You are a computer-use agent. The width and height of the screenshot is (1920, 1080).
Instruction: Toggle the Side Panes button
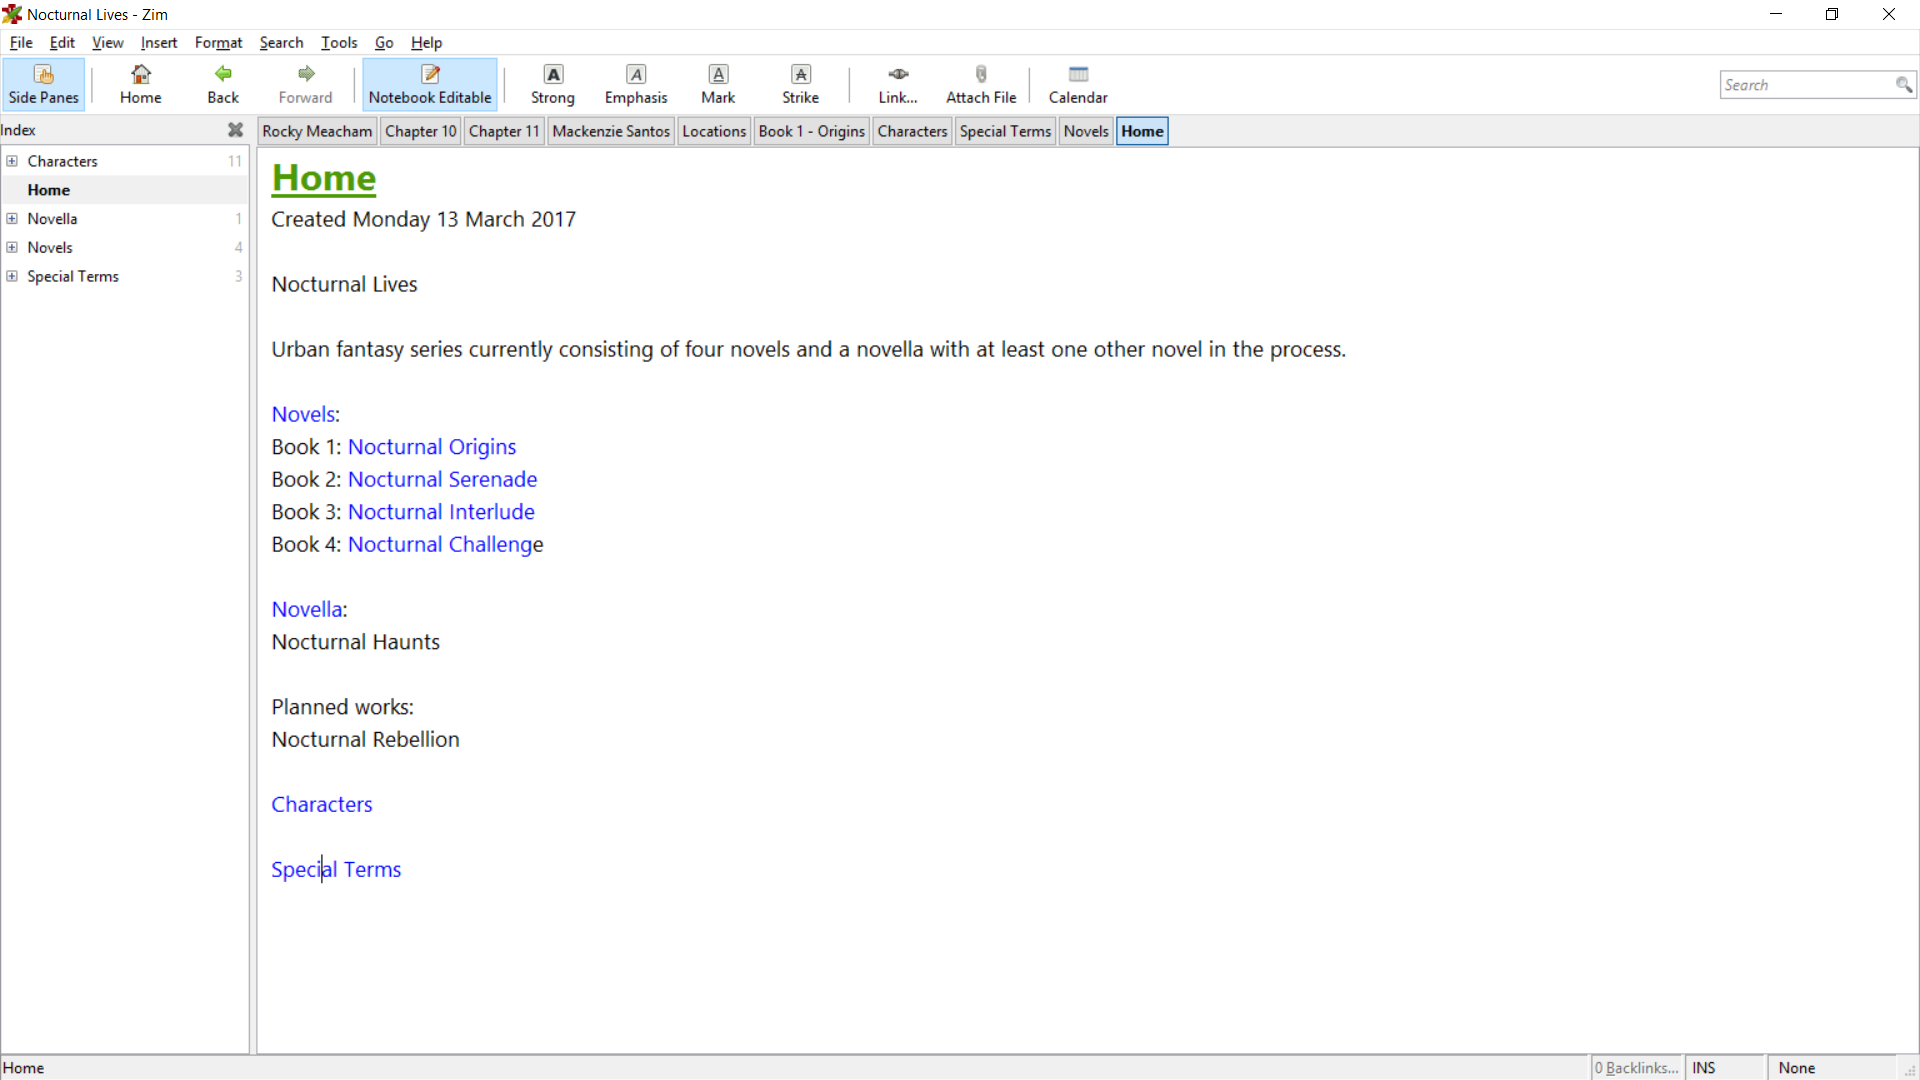point(44,84)
